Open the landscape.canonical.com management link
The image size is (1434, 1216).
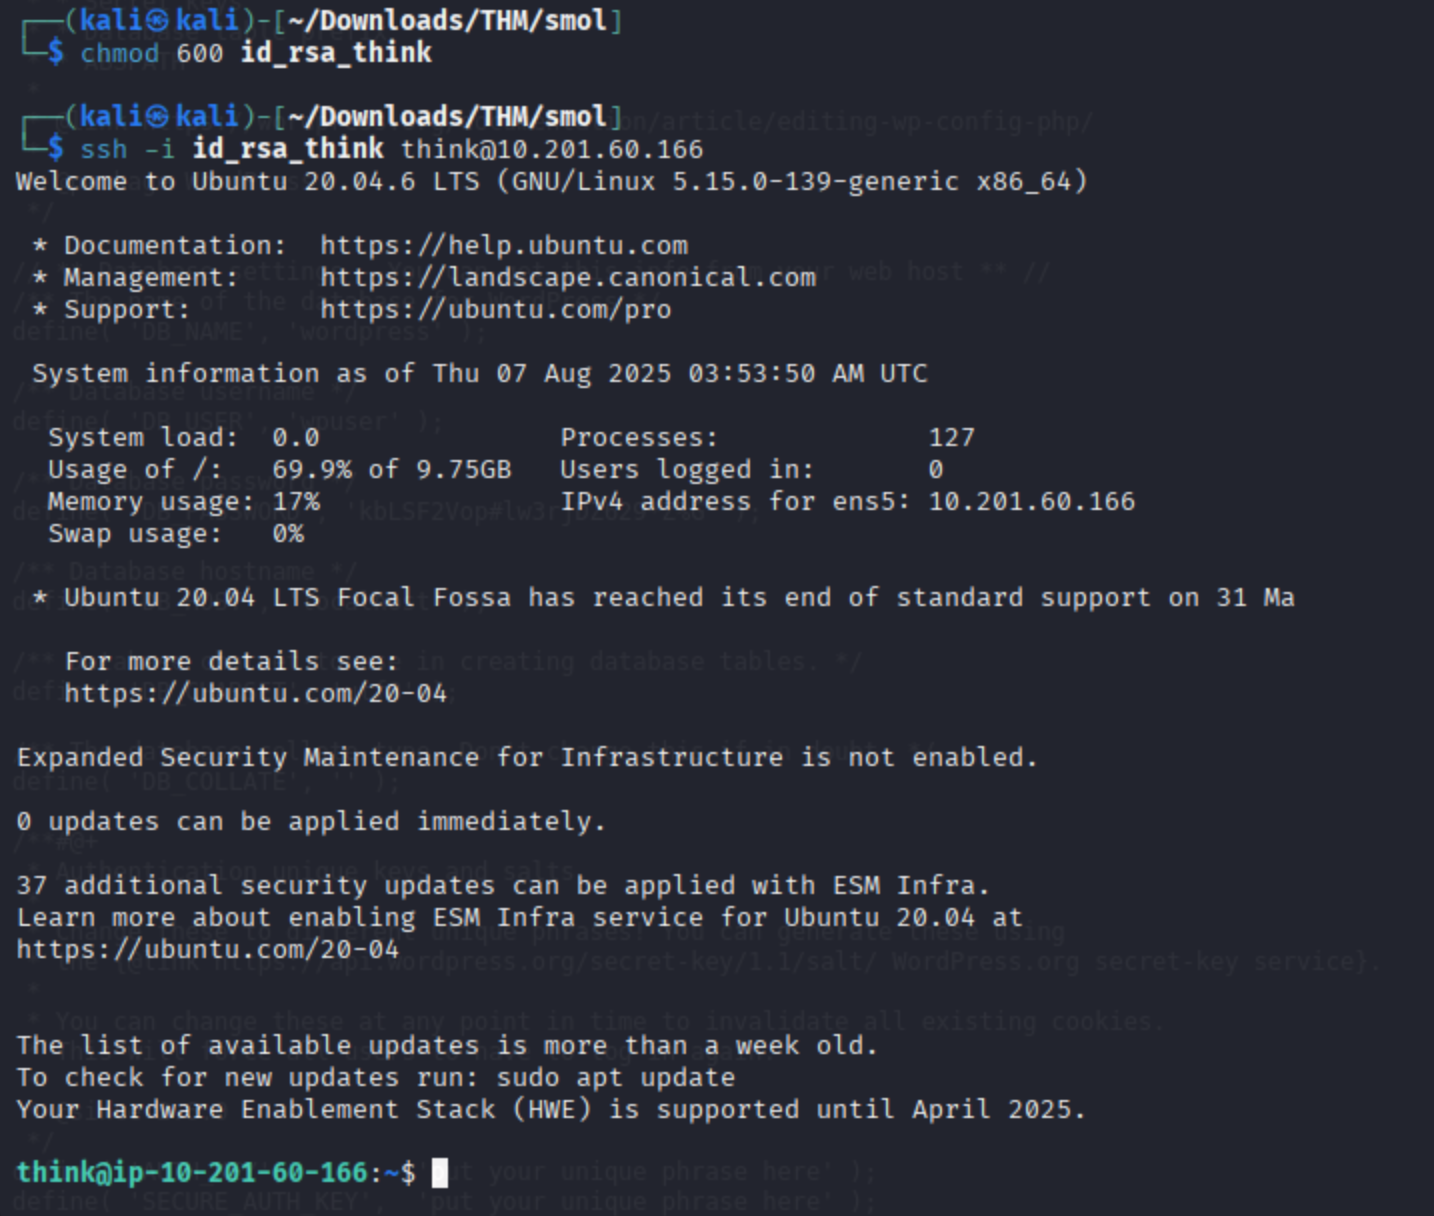[567, 277]
